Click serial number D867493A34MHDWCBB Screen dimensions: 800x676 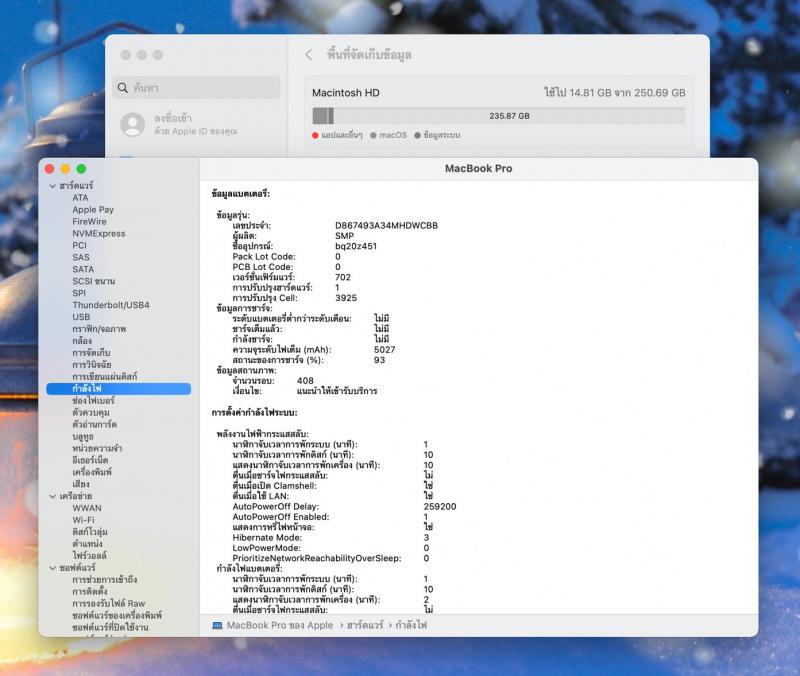click(386, 226)
